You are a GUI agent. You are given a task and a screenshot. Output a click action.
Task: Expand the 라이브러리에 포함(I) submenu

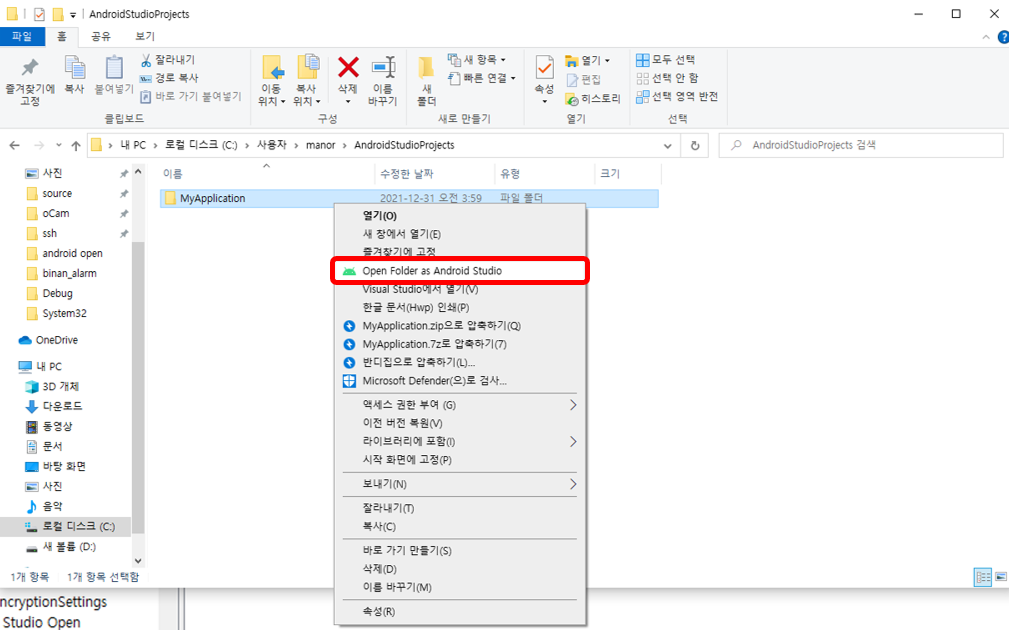[x=459, y=441]
